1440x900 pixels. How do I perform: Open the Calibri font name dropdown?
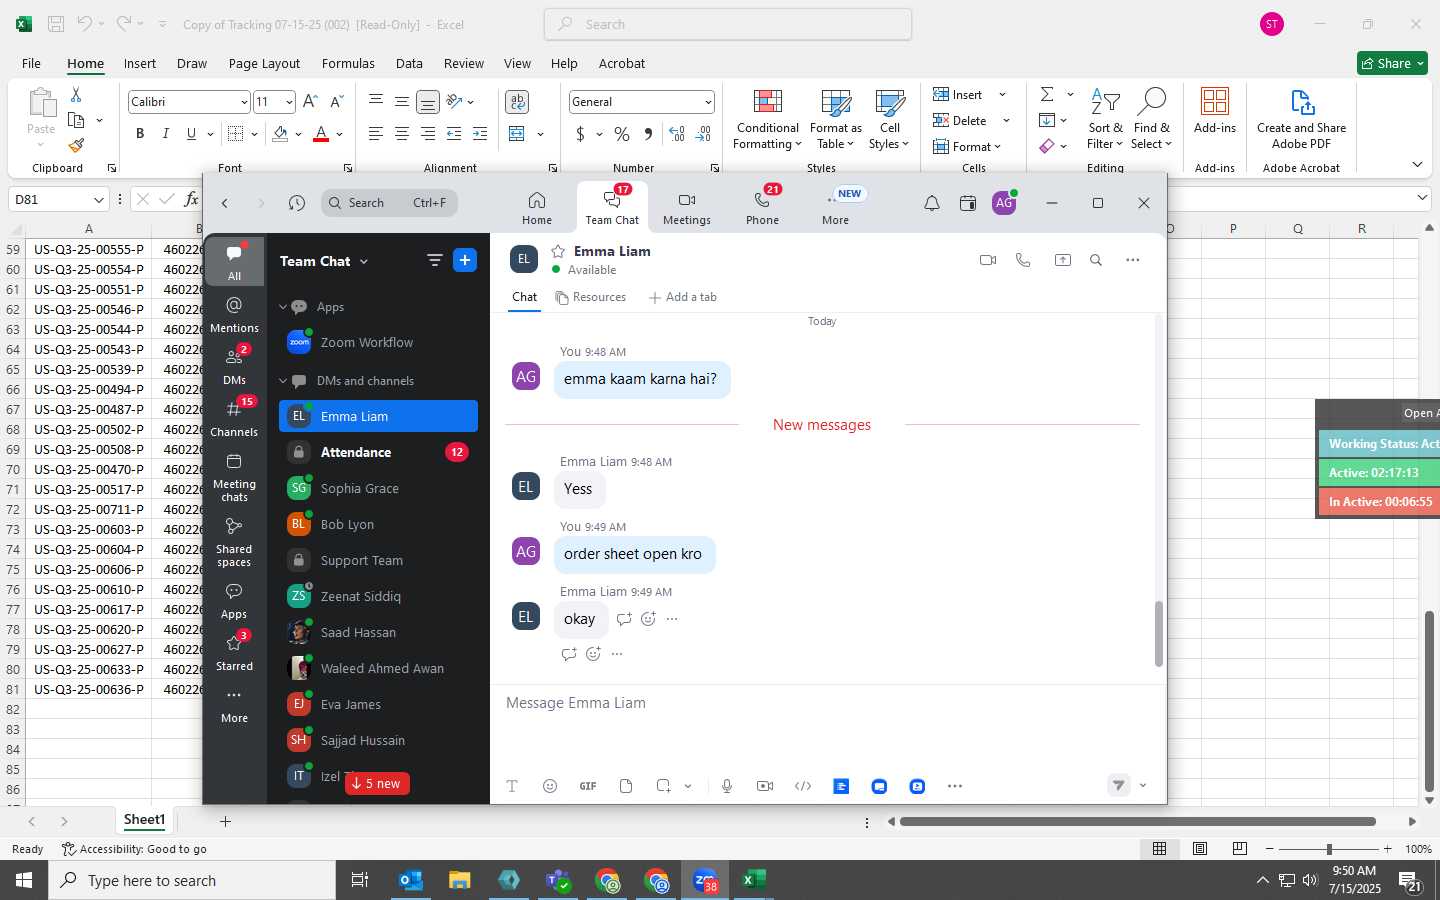[243, 102]
